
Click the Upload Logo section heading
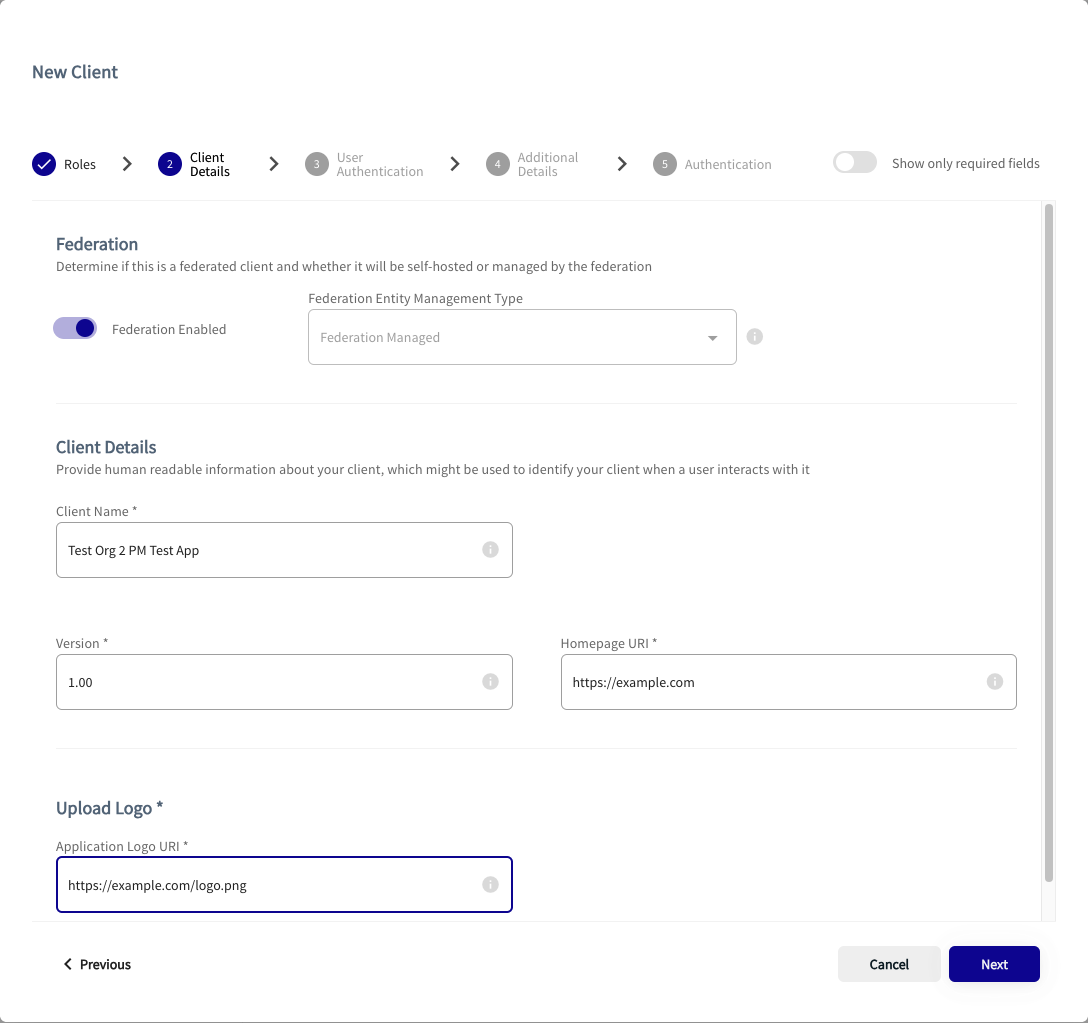point(109,808)
